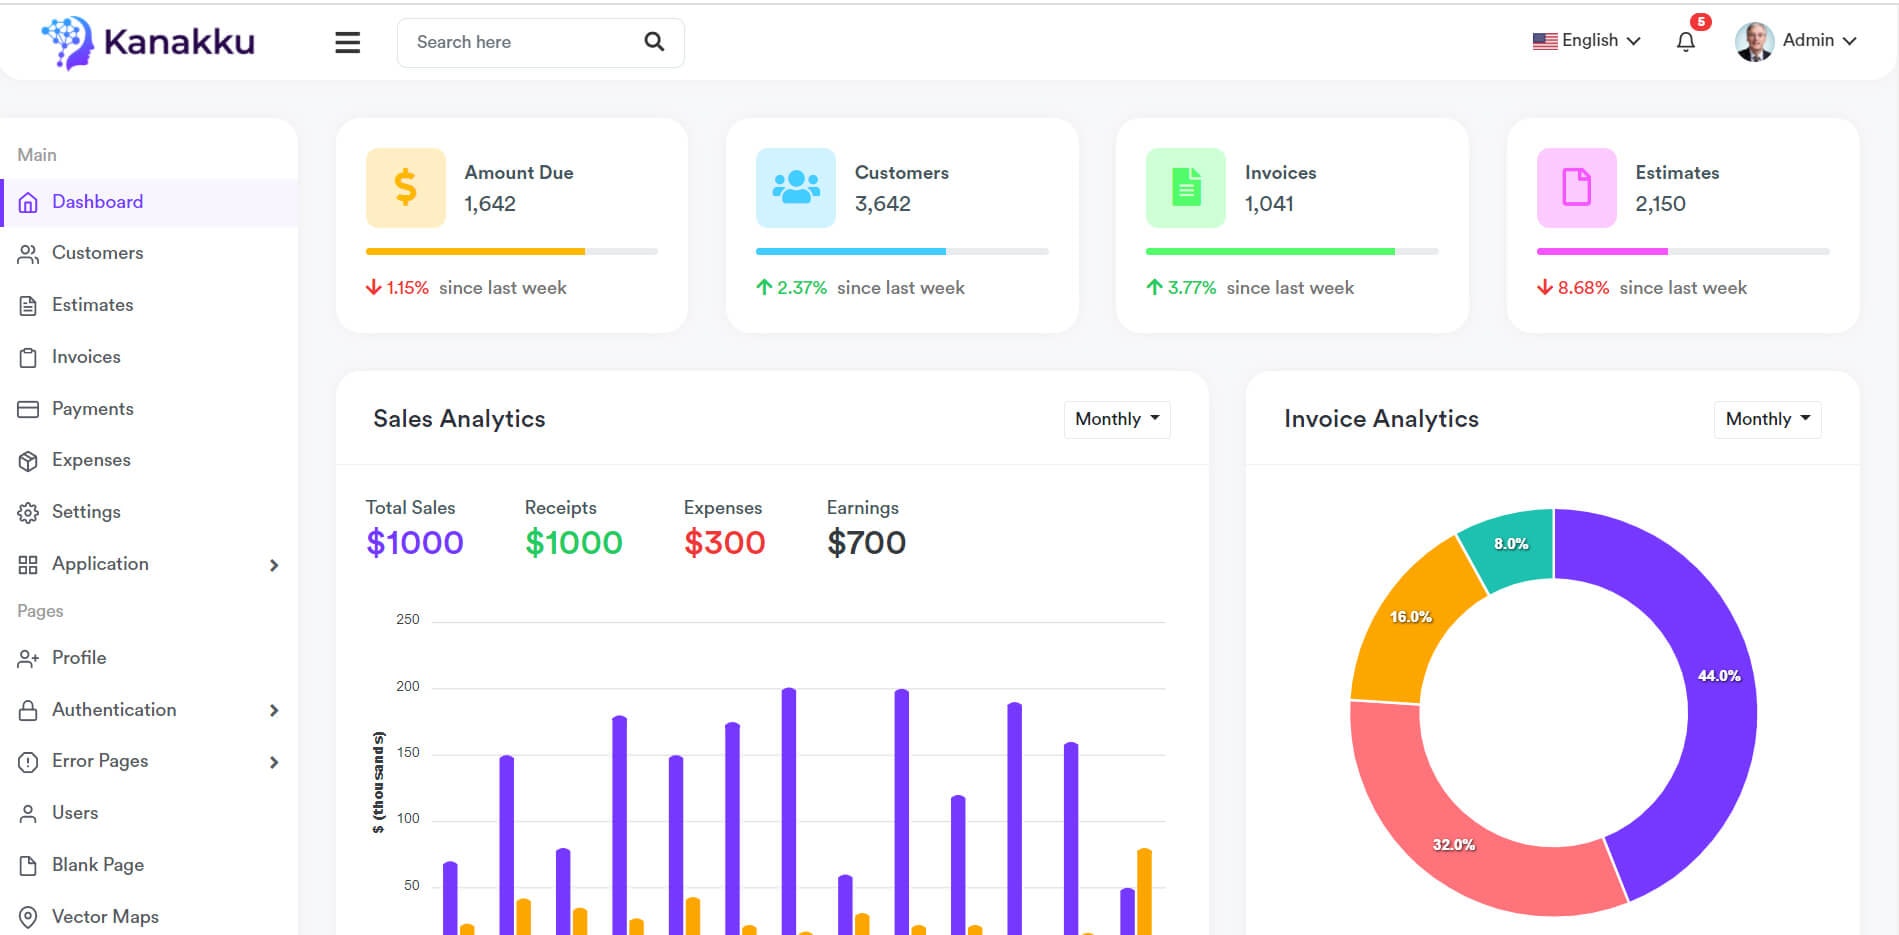
Task: Click the 1.15% decrease on Amount Due card
Action: click(397, 288)
